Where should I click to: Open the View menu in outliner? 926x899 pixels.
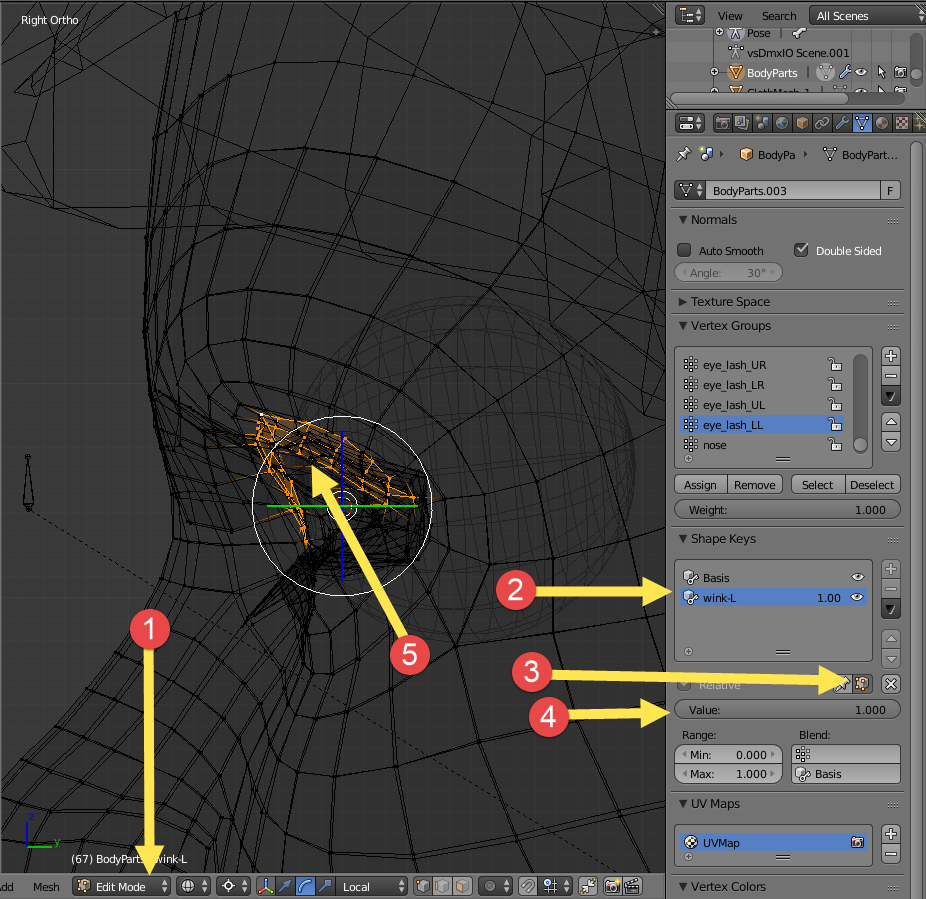pos(730,15)
